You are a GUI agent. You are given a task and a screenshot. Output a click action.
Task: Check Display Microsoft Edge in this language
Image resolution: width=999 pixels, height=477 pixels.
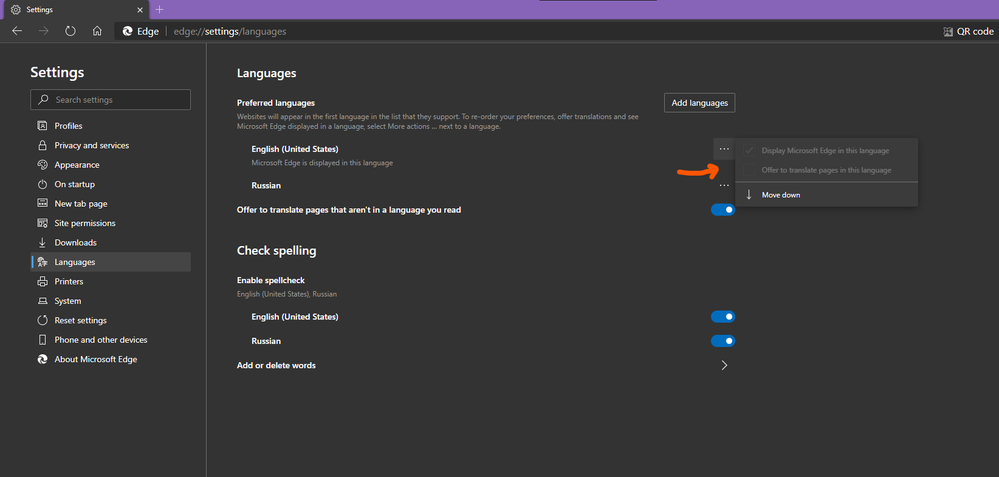[826, 151]
